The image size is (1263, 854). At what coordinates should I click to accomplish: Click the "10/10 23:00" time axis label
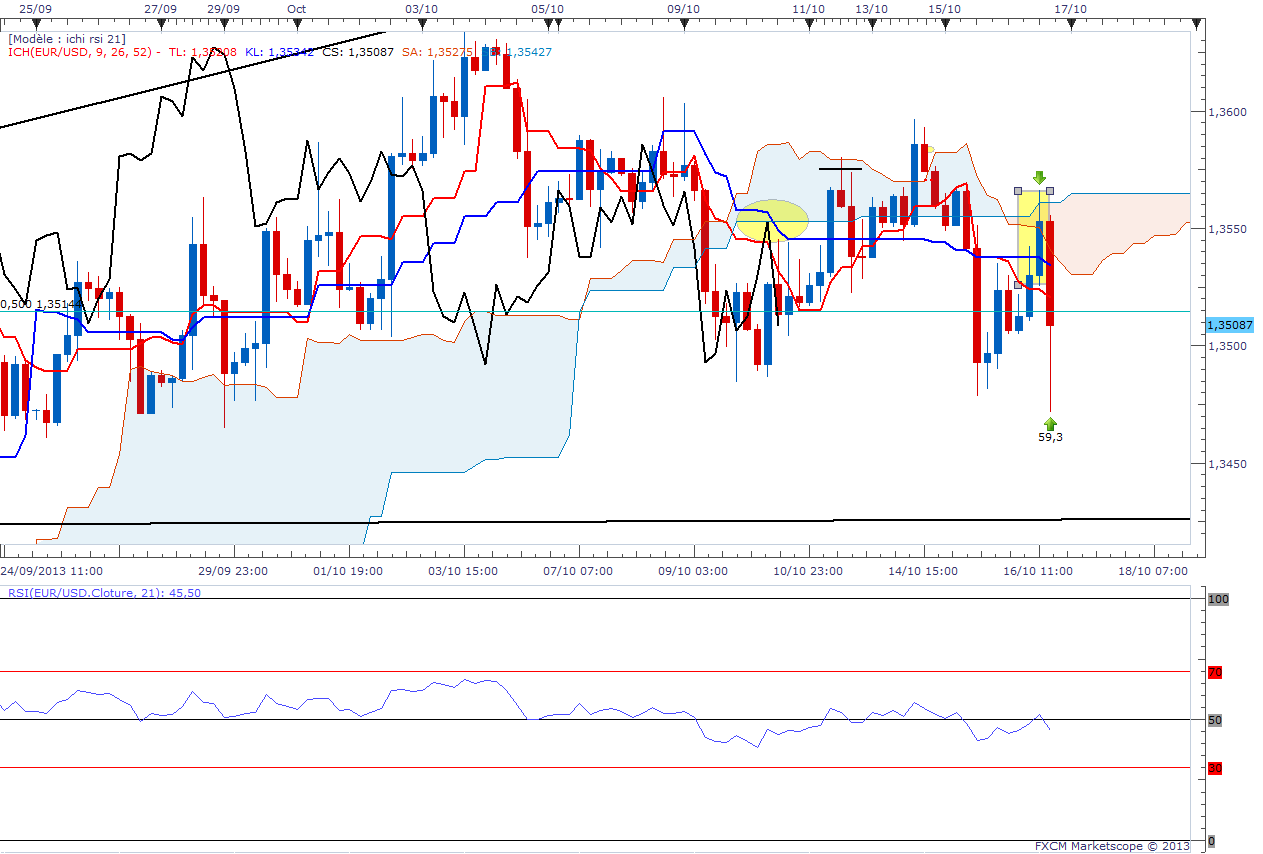click(808, 571)
